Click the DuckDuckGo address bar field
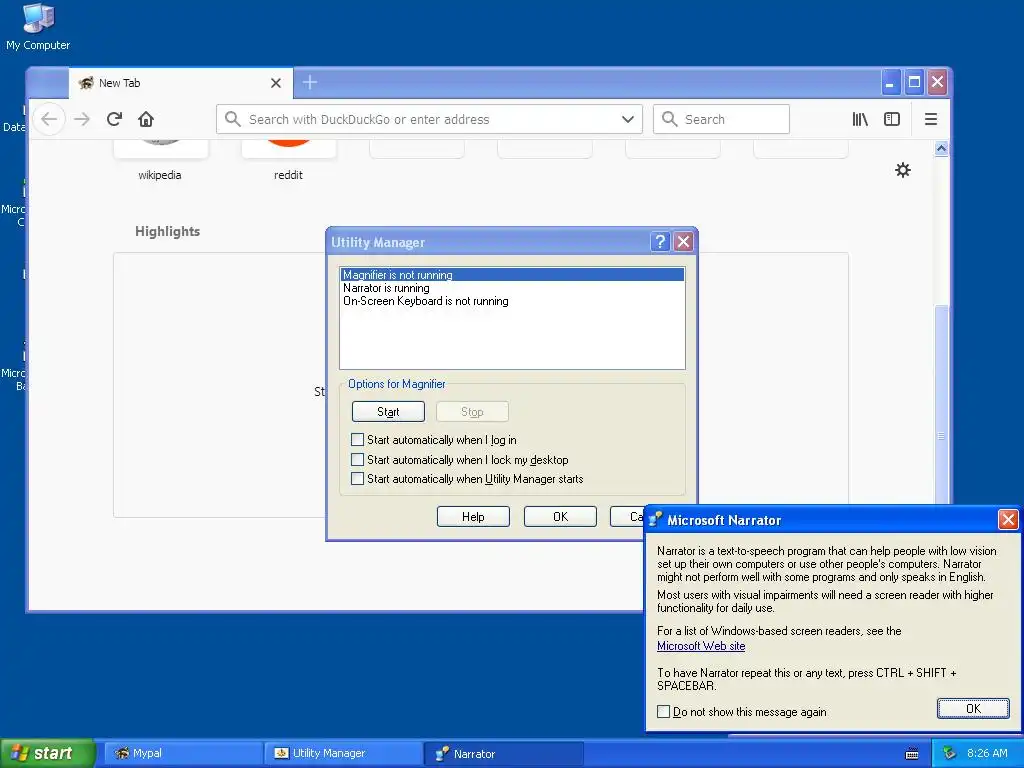This screenshot has height=768, width=1024. point(429,120)
